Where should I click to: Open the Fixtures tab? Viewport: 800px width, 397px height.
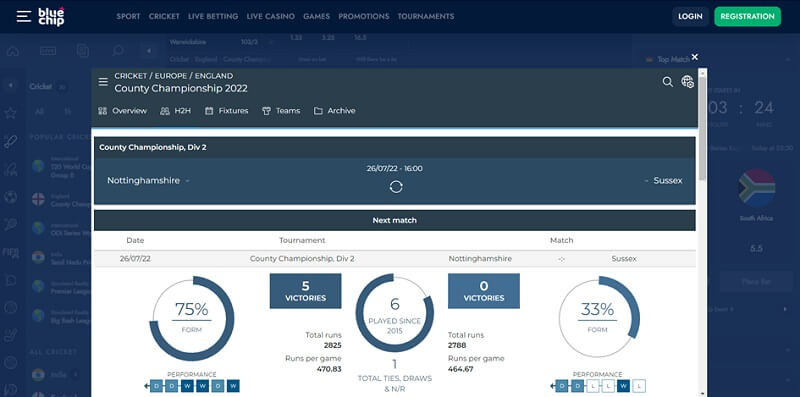click(227, 111)
